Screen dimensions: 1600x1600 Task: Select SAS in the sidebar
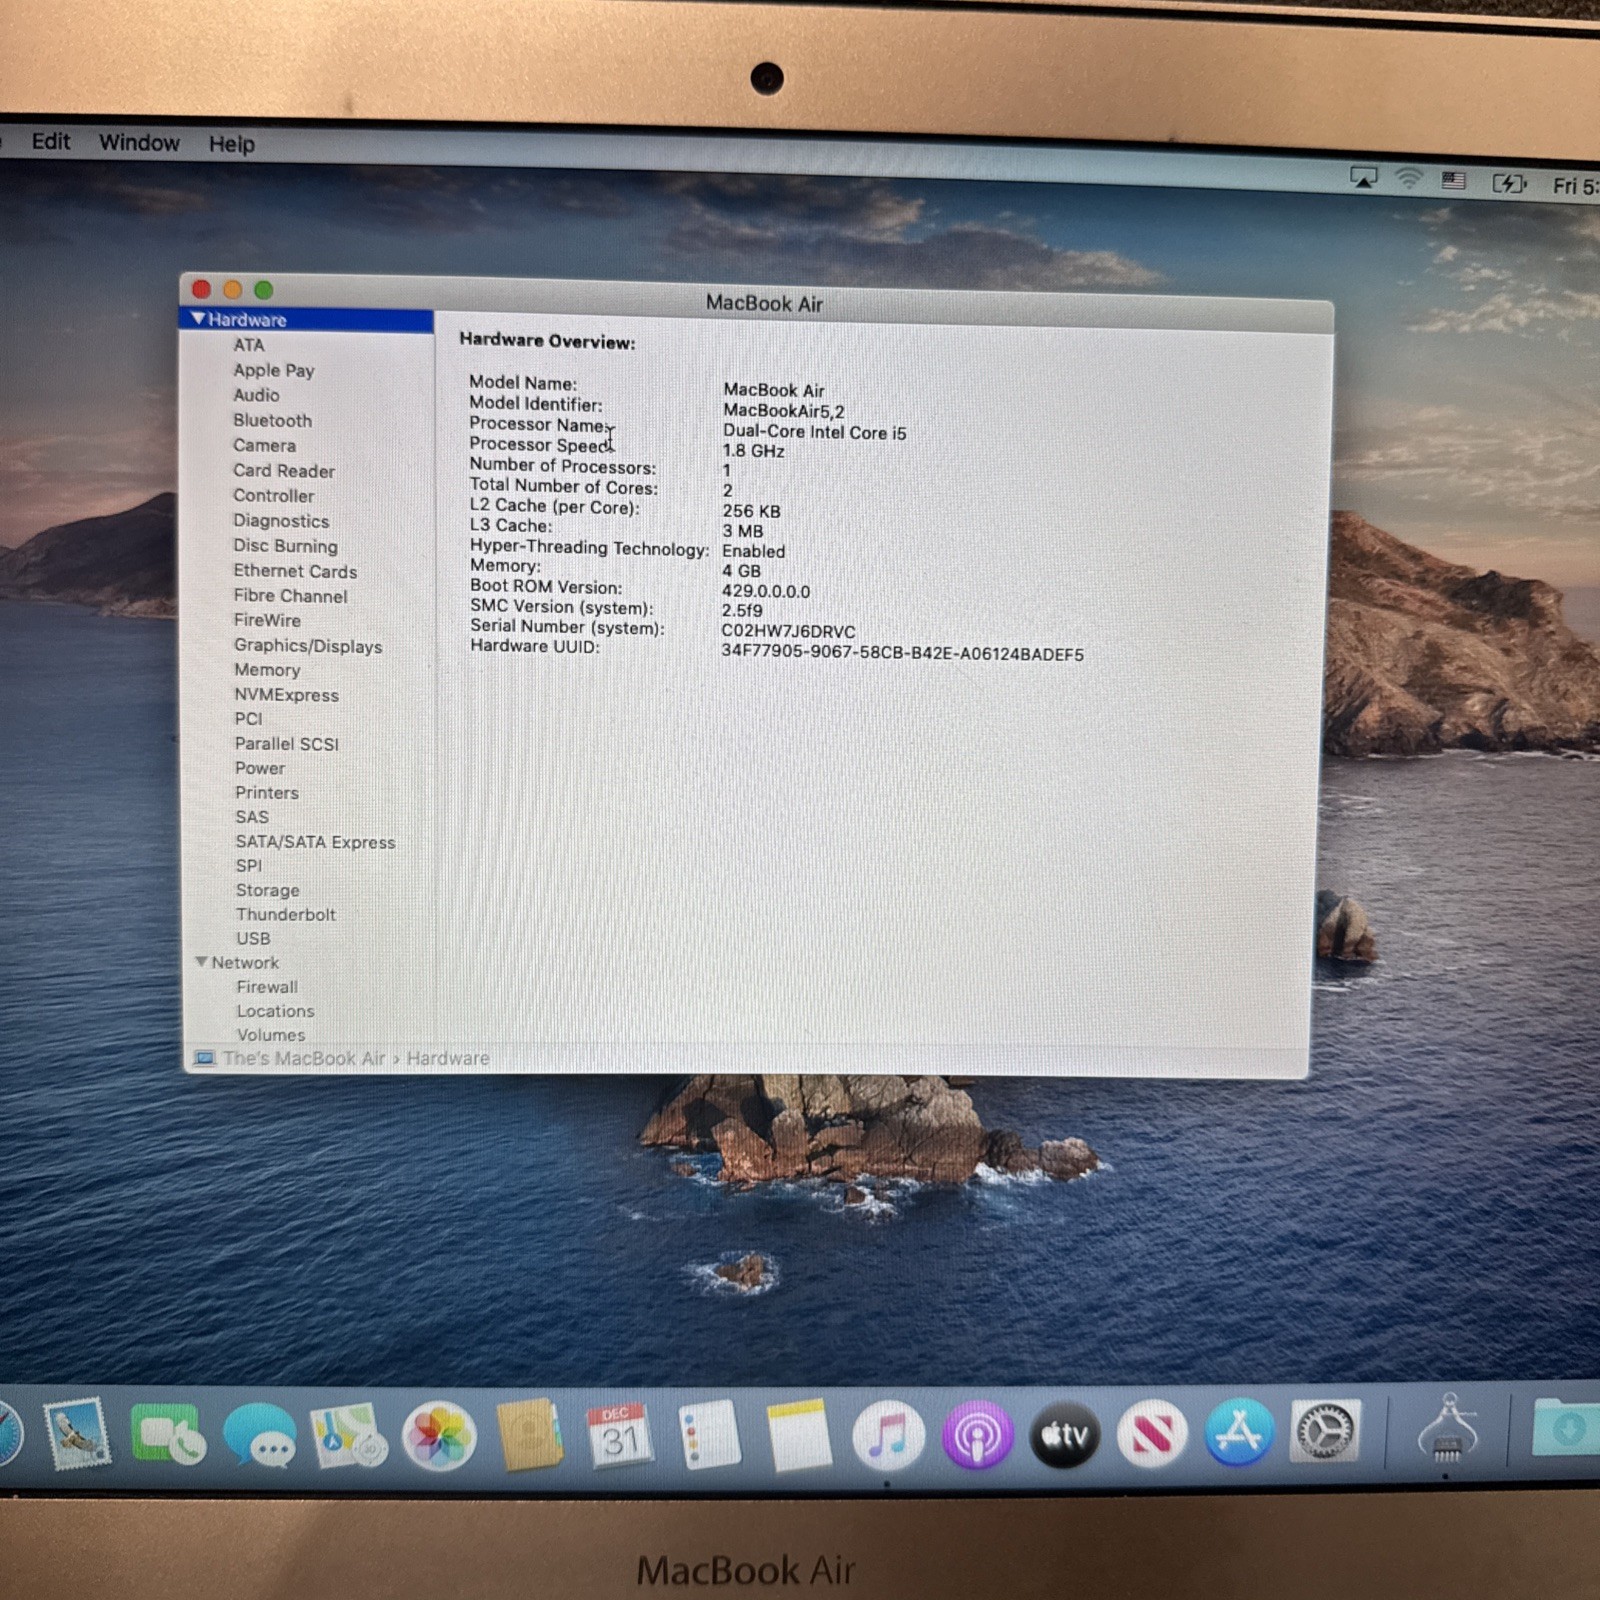click(x=252, y=817)
